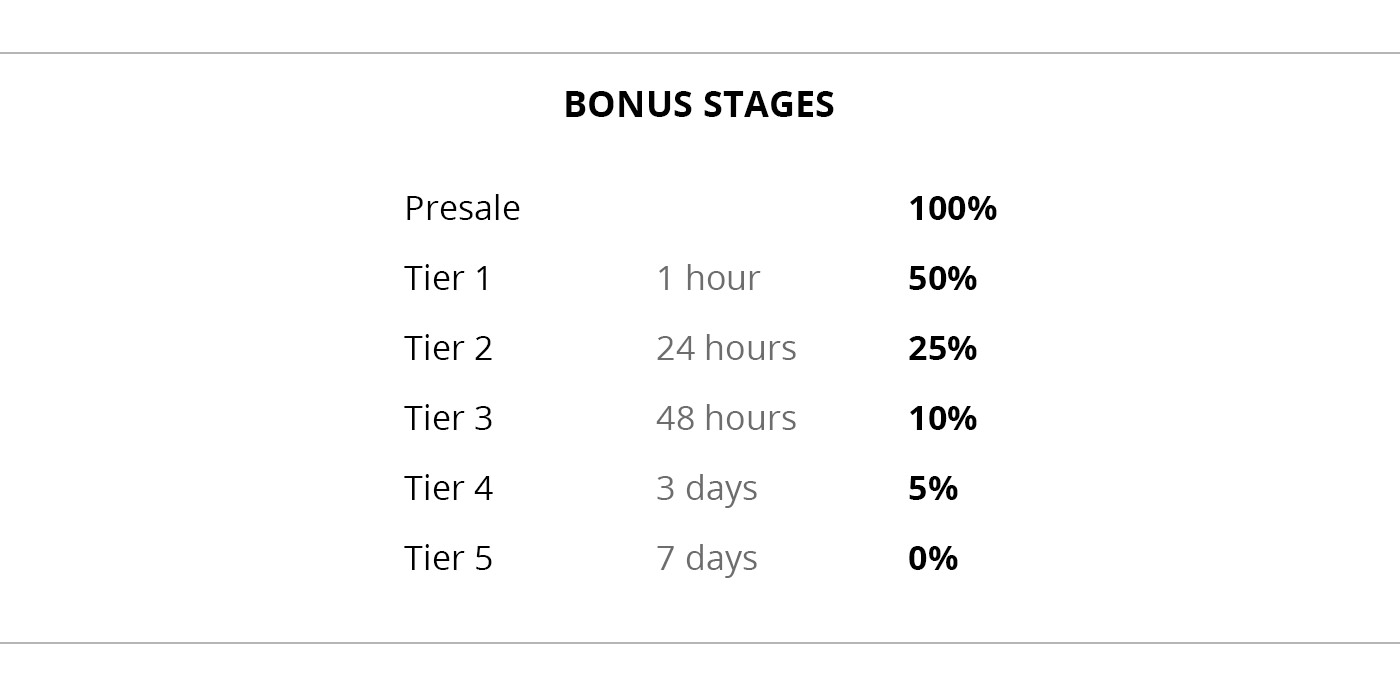Click the BONUS STAGES heading
Viewport: 1400px width, 685px height.
point(699,104)
